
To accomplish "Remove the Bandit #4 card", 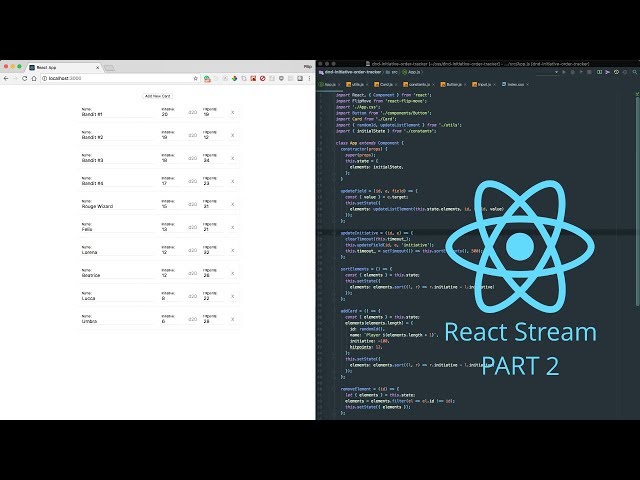I will tap(233, 181).
